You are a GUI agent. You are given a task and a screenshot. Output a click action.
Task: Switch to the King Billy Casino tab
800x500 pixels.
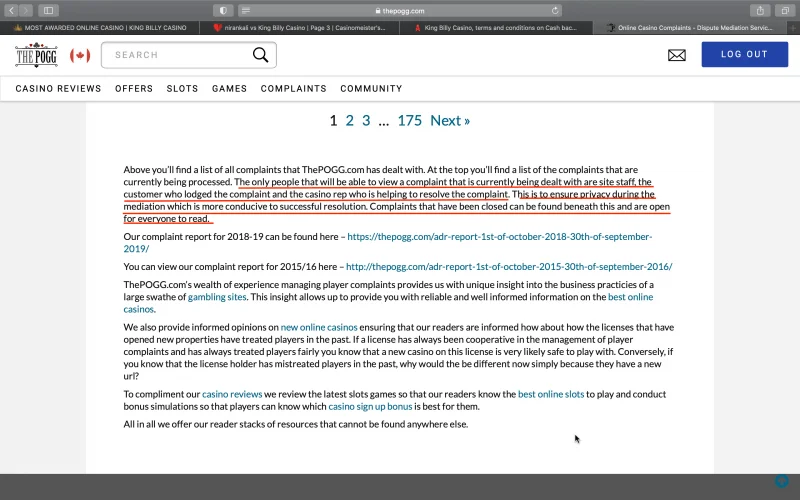click(x=100, y=28)
